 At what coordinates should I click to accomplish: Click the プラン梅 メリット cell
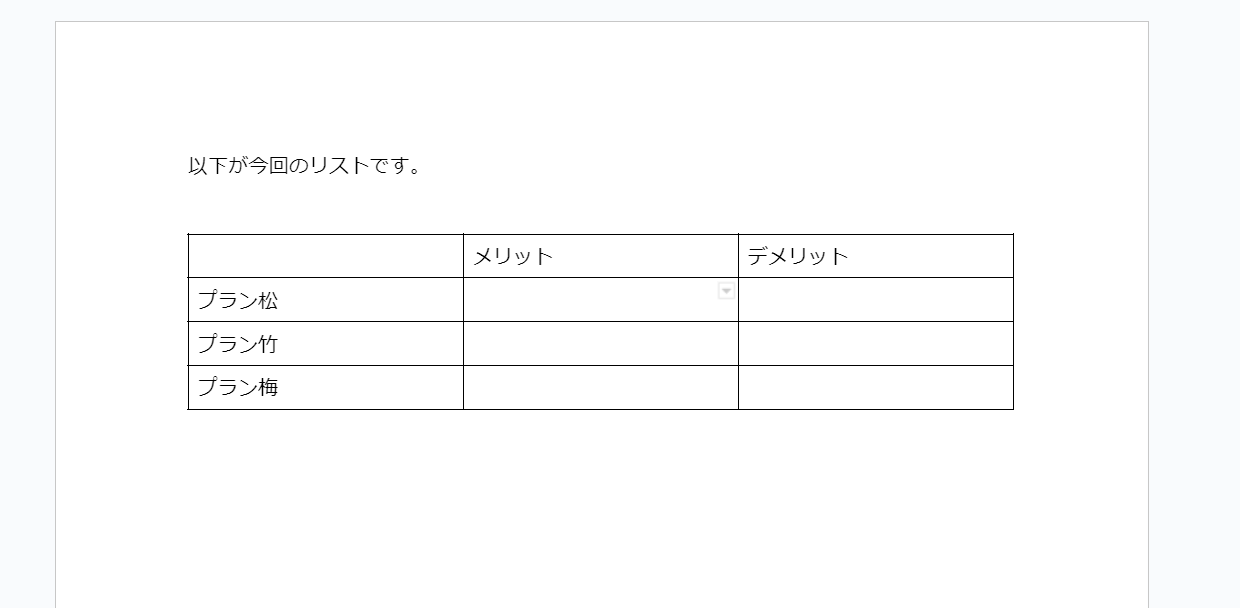(x=600, y=388)
